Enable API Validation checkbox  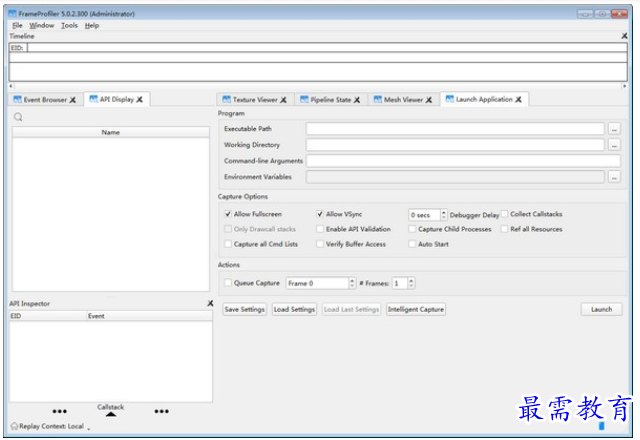[320, 229]
